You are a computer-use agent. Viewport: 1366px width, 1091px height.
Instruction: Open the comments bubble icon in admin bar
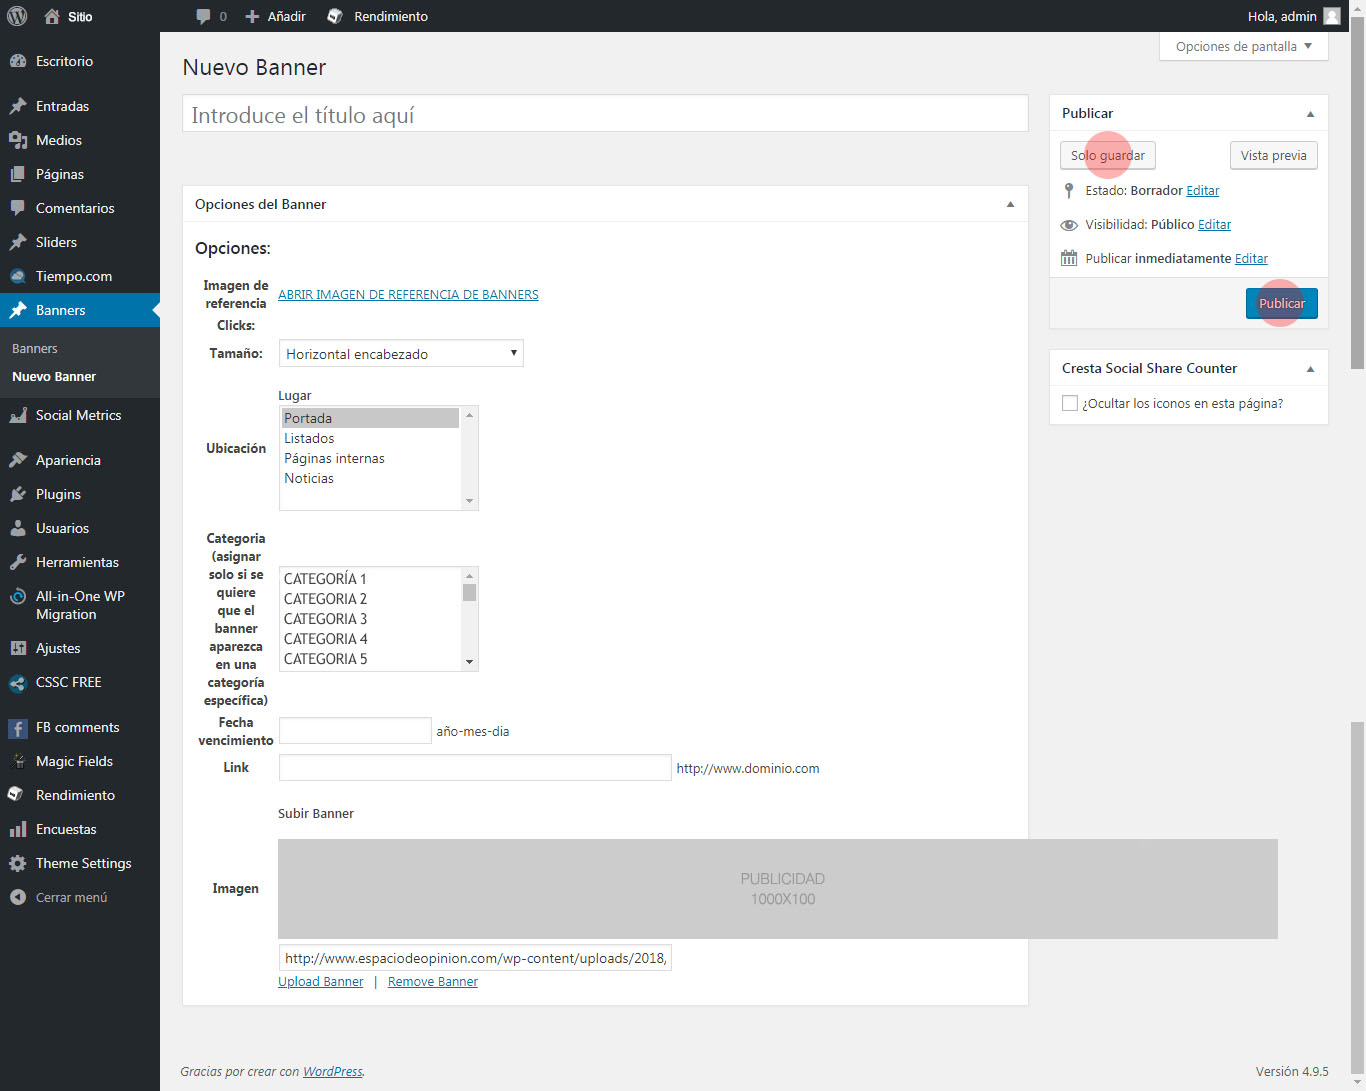204,16
